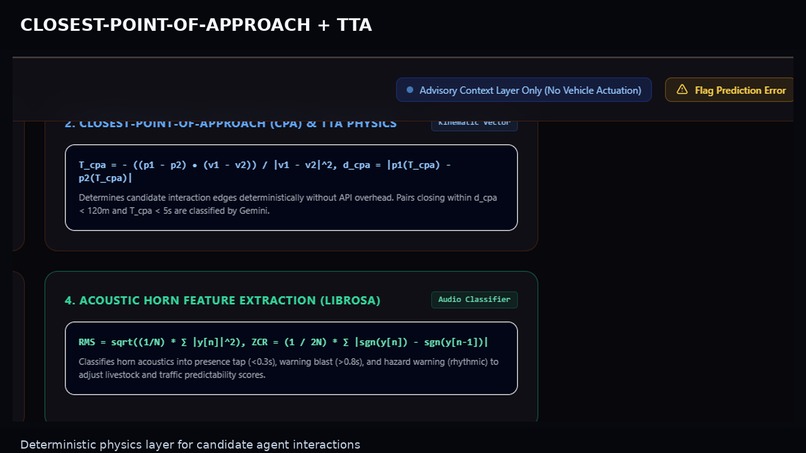This screenshot has width=806, height=453.
Task: Click the Acoustic Horn Feature Extraction heading
Action: point(222,300)
